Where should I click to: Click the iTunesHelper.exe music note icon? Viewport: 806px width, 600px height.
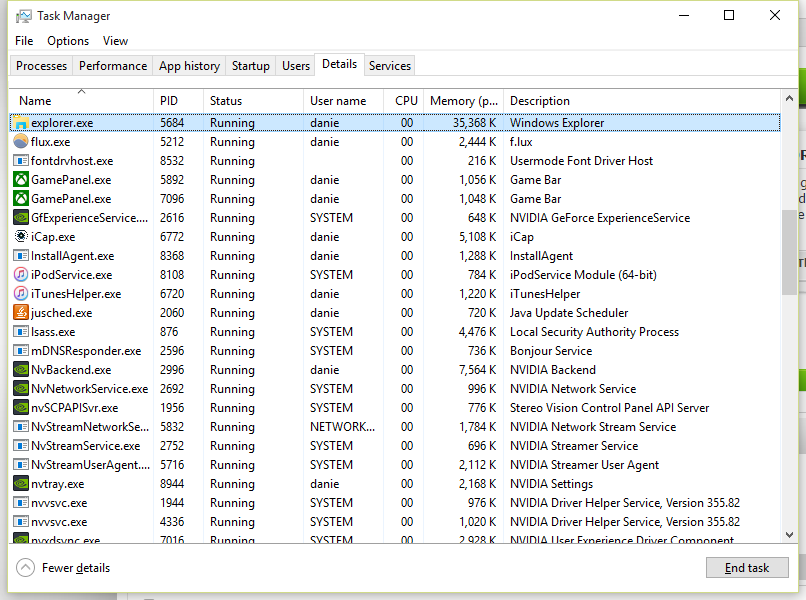pyautogui.click(x=21, y=294)
